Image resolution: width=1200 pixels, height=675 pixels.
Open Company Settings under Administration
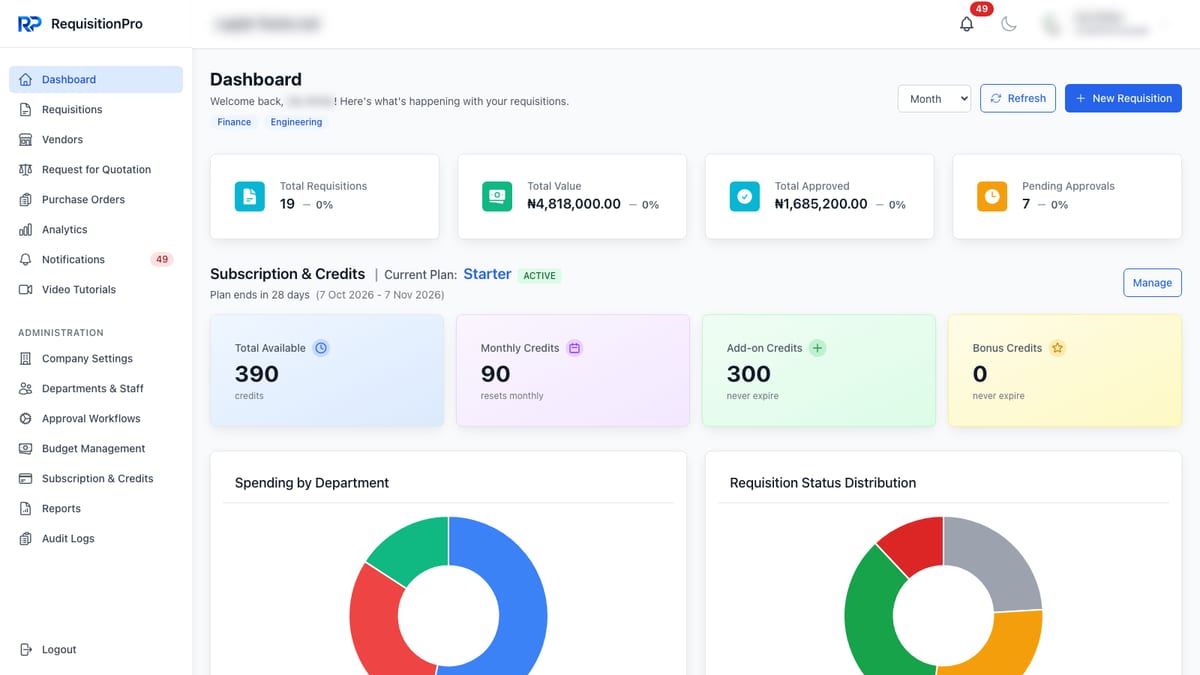point(96,359)
